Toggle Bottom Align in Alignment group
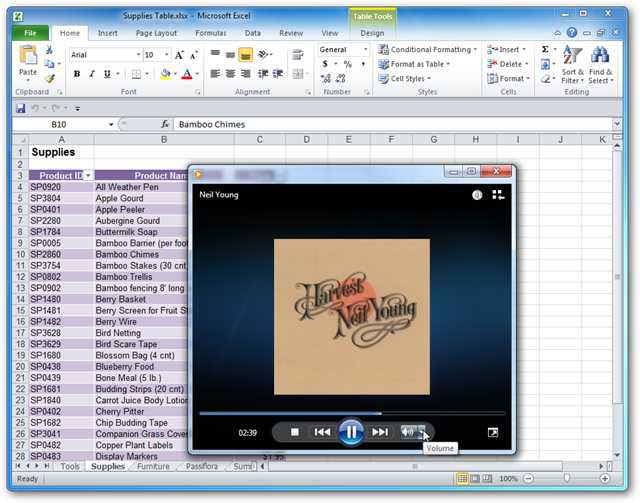The width and height of the screenshot is (640, 503). (x=245, y=54)
